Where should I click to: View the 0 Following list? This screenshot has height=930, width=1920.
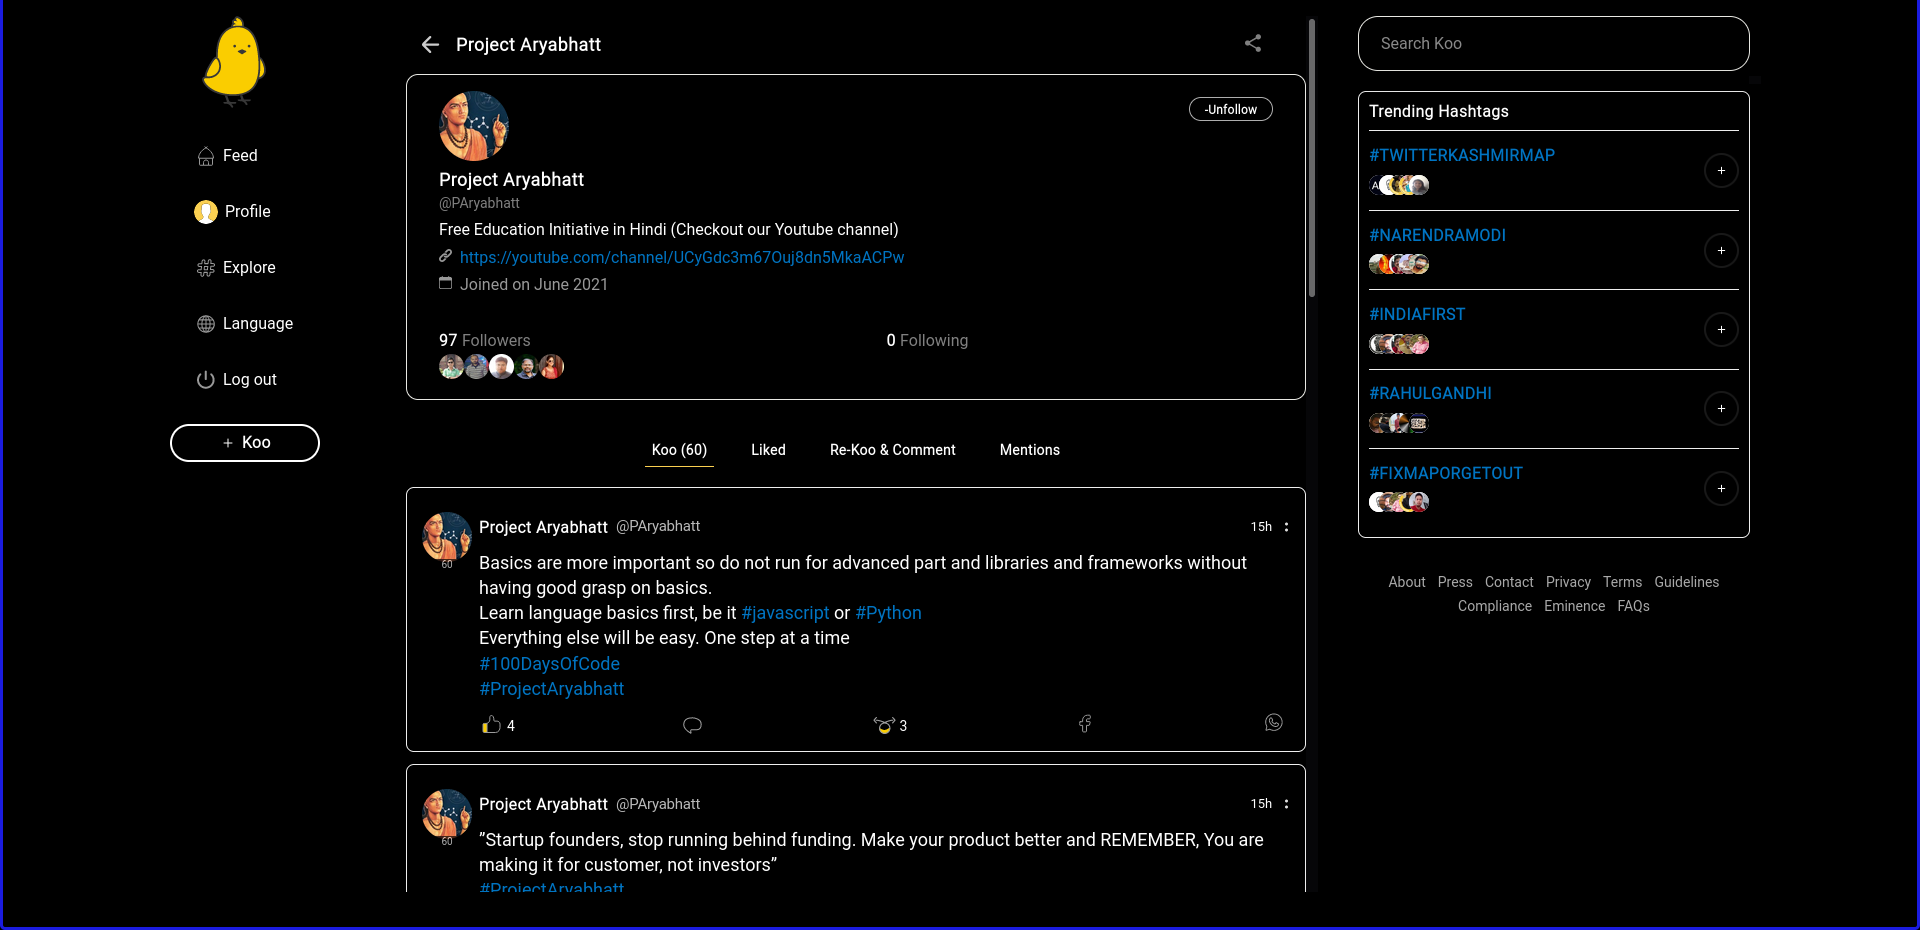pos(927,340)
